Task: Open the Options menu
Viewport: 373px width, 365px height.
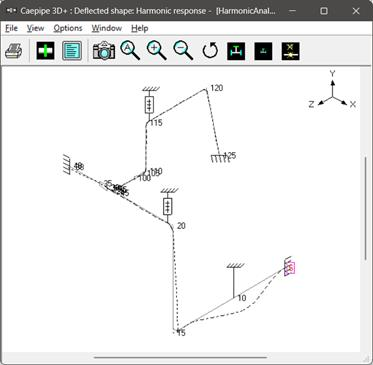Action: [68, 28]
